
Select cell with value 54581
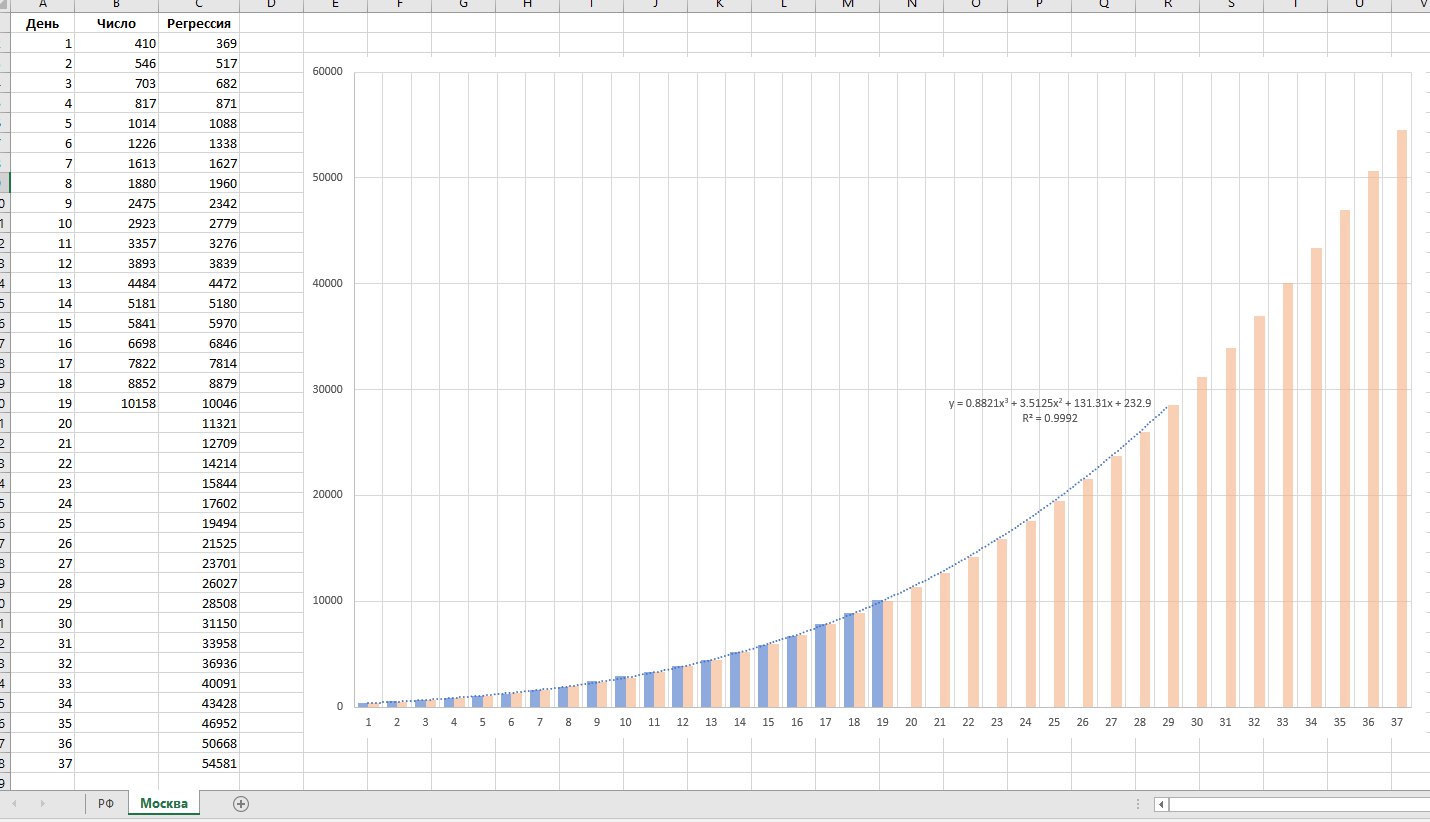pos(199,763)
